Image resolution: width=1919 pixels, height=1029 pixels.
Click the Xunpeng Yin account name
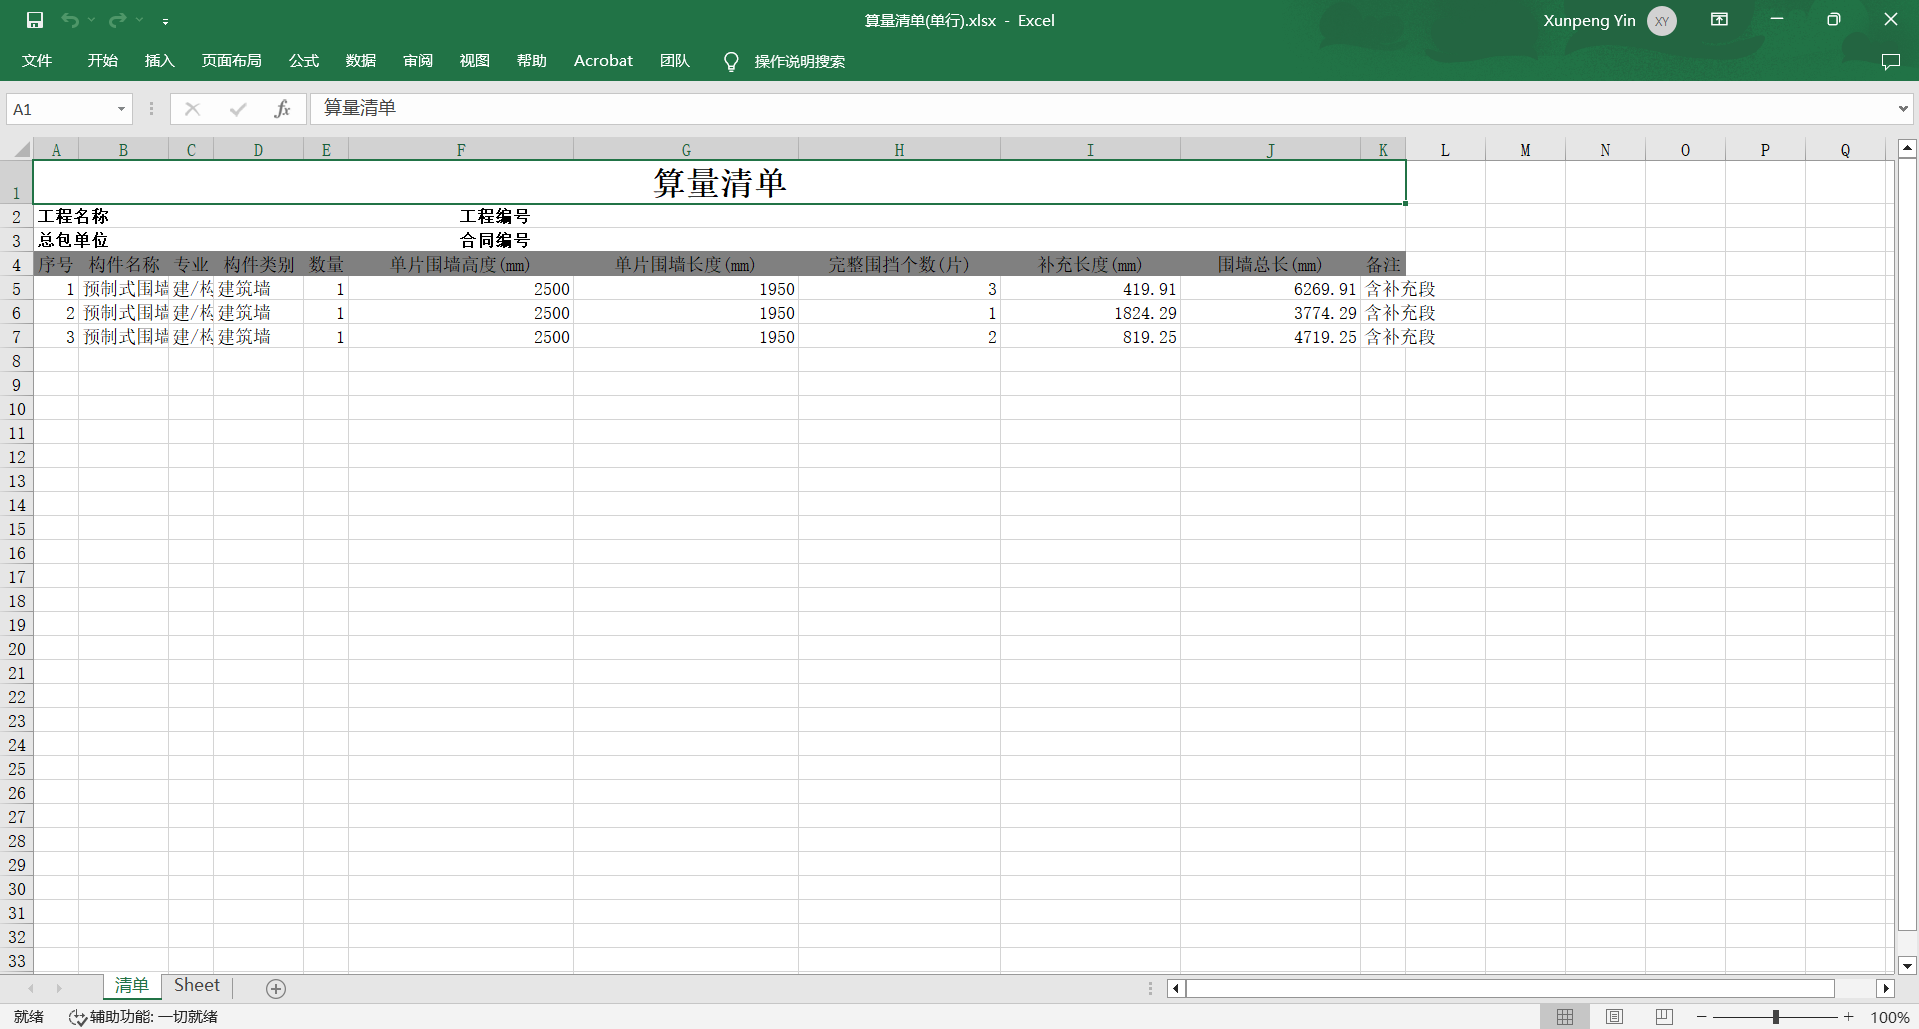coord(1589,20)
